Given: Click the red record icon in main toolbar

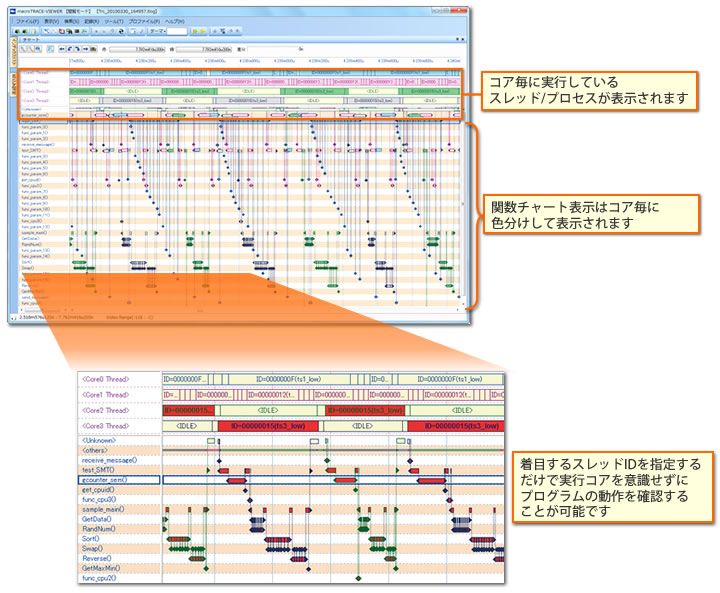Looking at the screenshot, I should 62,31.
